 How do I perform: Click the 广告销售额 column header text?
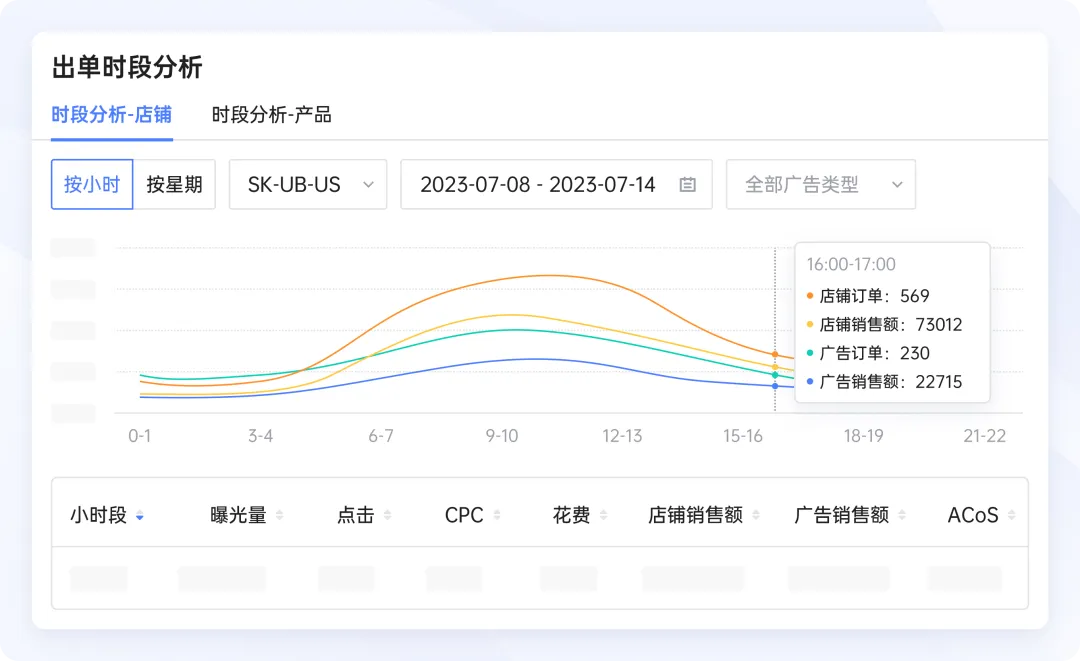842,515
